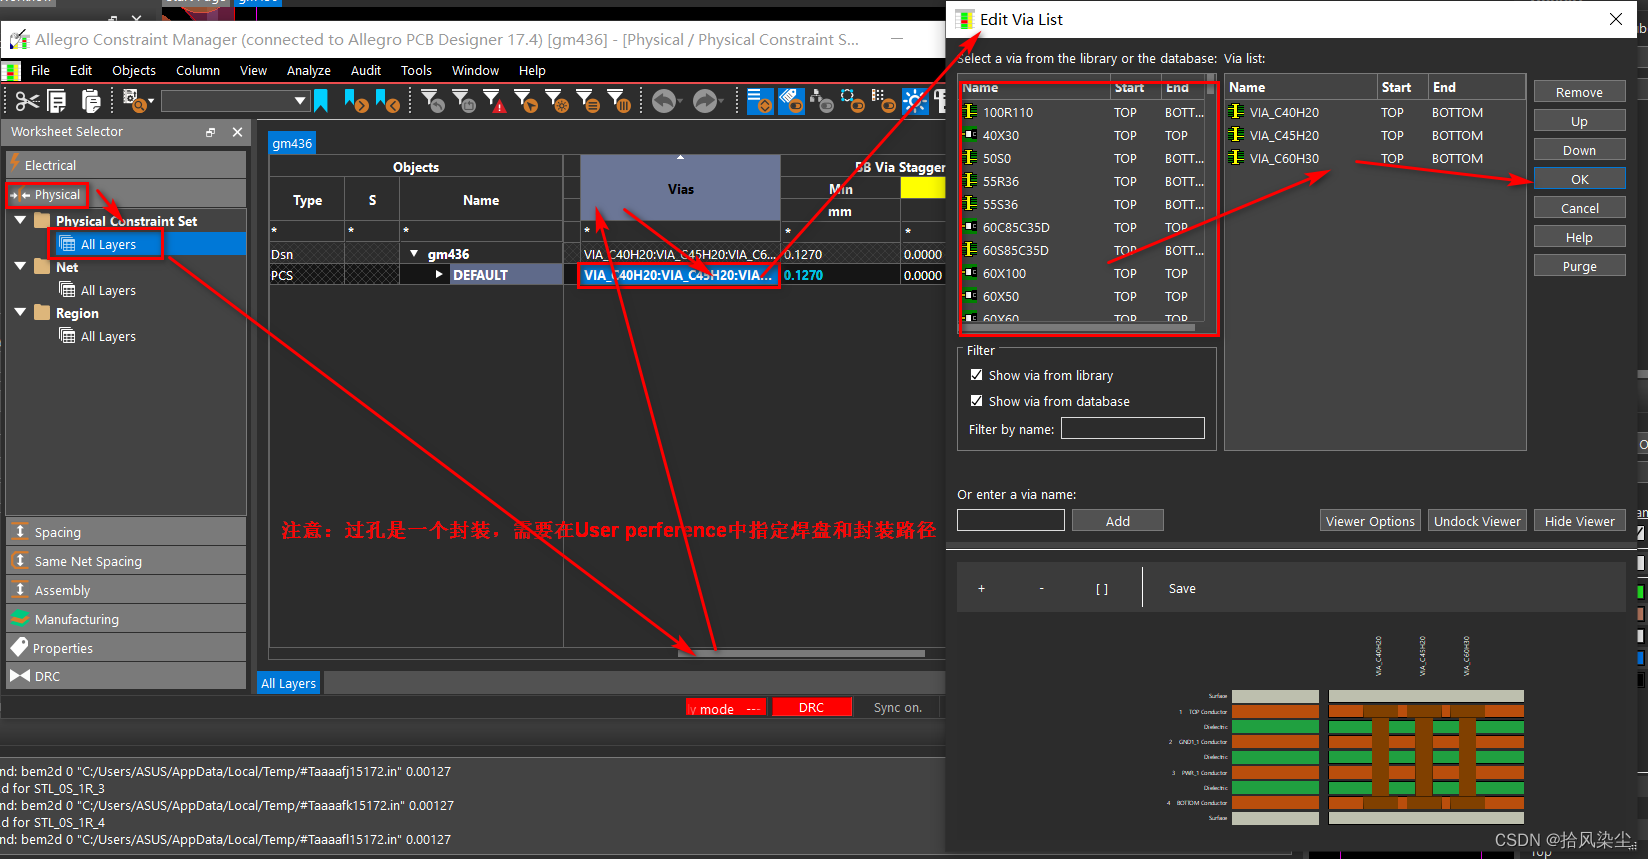This screenshot has width=1648, height=859.
Task: Click the VIA_C40H20 padstack icon in Via list
Action: [1236, 112]
